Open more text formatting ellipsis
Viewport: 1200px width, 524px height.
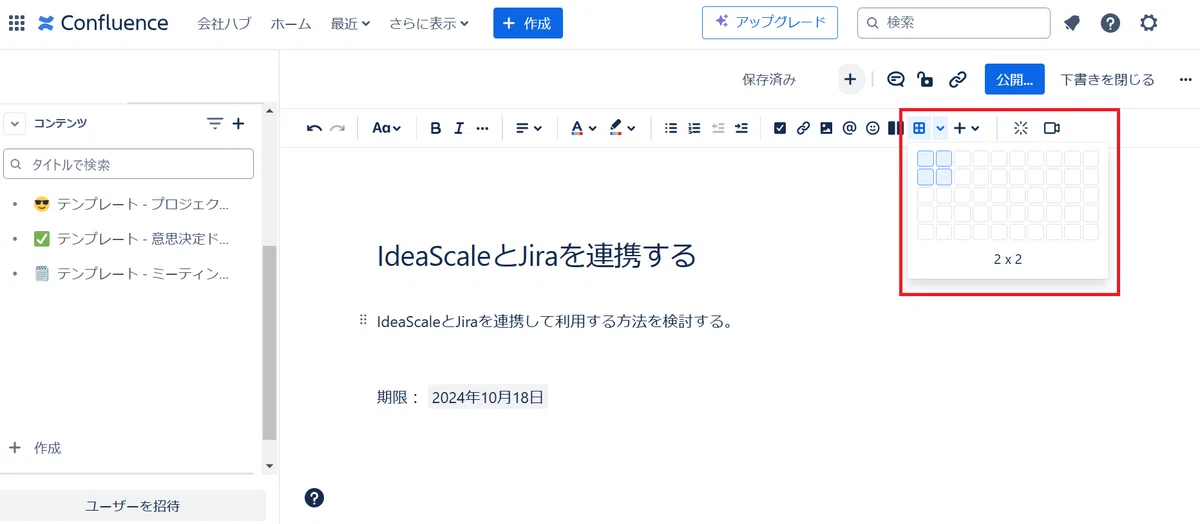click(x=482, y=128)
